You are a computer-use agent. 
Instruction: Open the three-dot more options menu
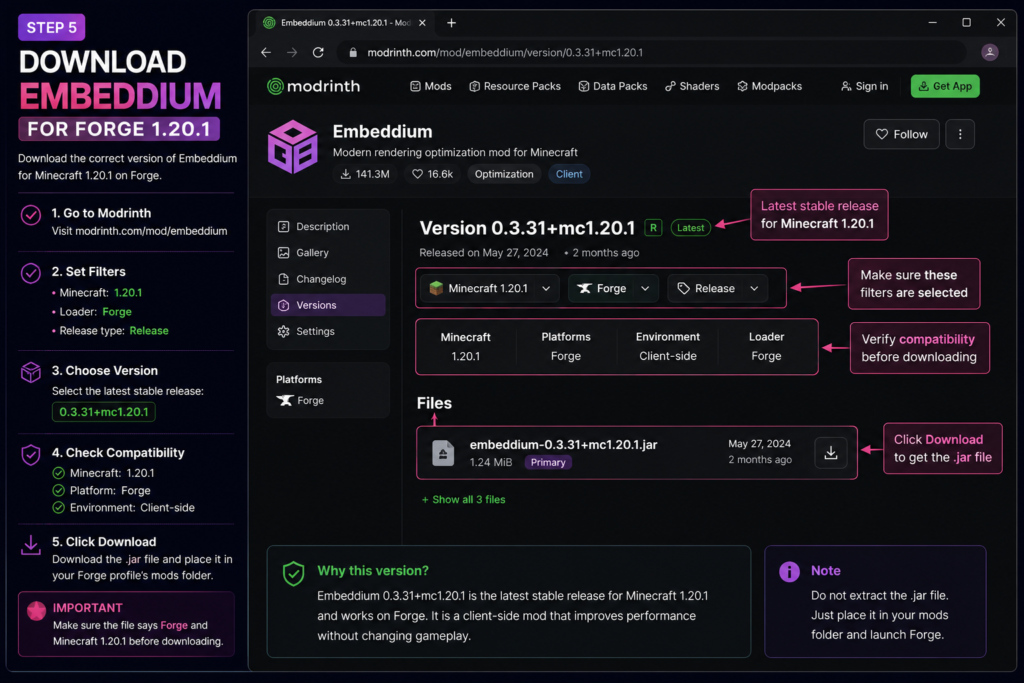[x=960, y=134]
